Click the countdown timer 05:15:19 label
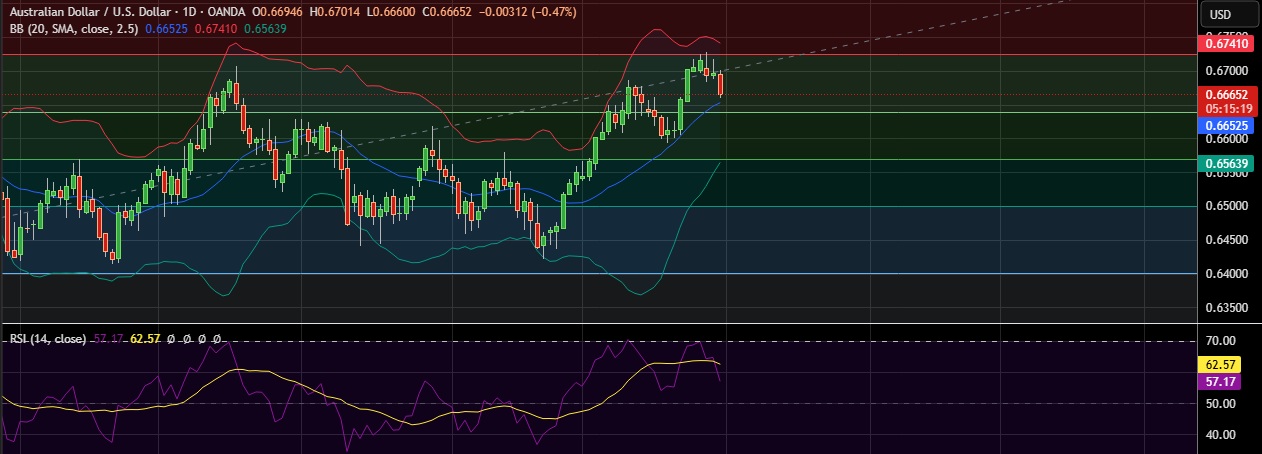The image size is (1262, 454). 1224,107
